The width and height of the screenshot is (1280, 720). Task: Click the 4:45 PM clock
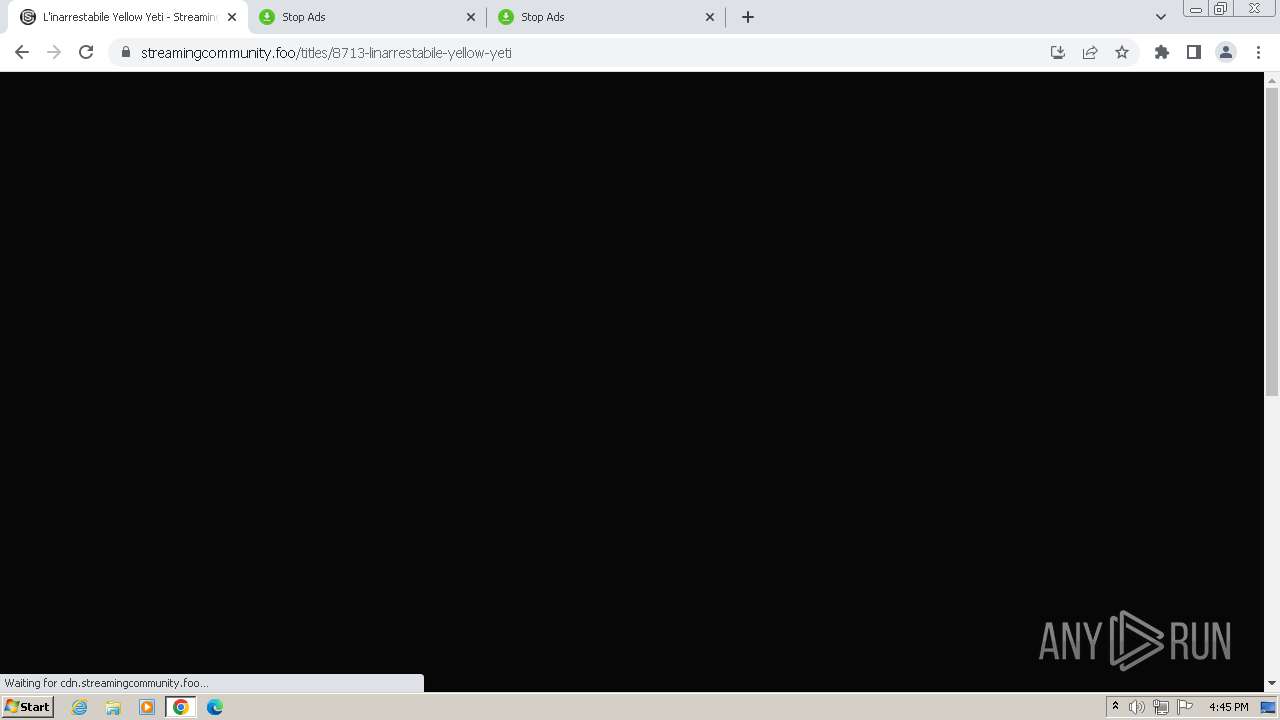(1228, 707)
